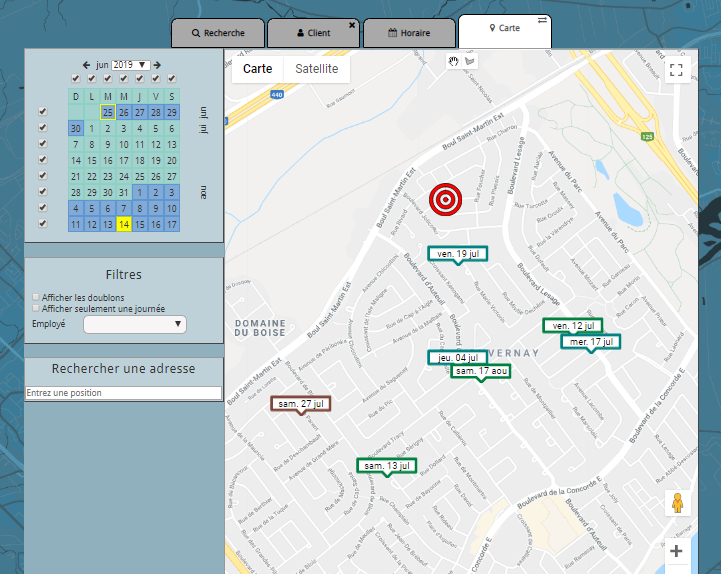This screenshot has width=721, height=574.
Task: Close the Client tab
Action: point(352,24)
